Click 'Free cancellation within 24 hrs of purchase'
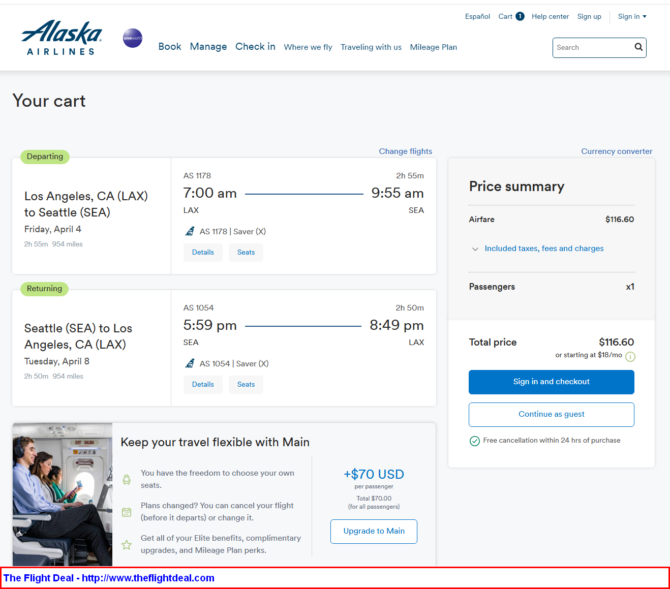Image resolution: width=670 pixels, height=589 pixels. [x=551, y=440]
